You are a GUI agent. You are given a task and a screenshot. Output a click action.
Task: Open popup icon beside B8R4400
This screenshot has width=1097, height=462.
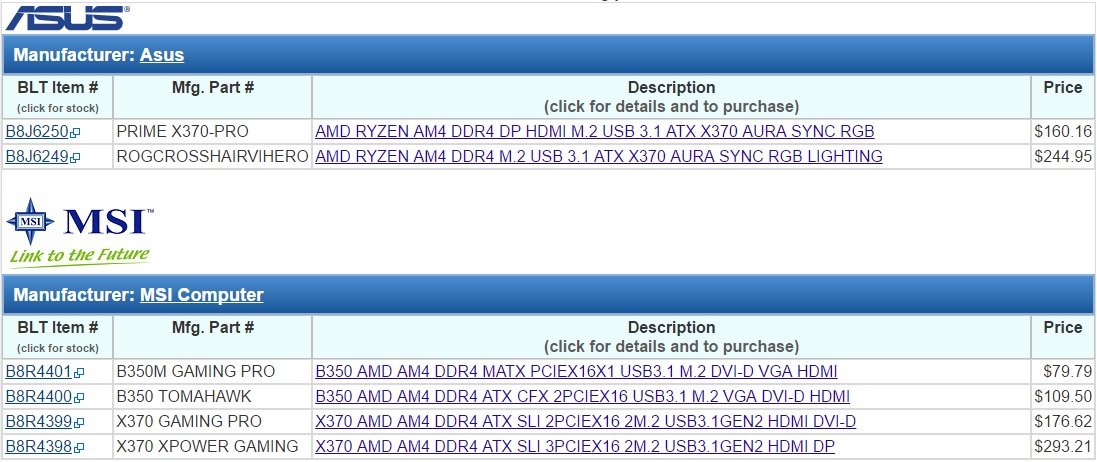point(75,397)
